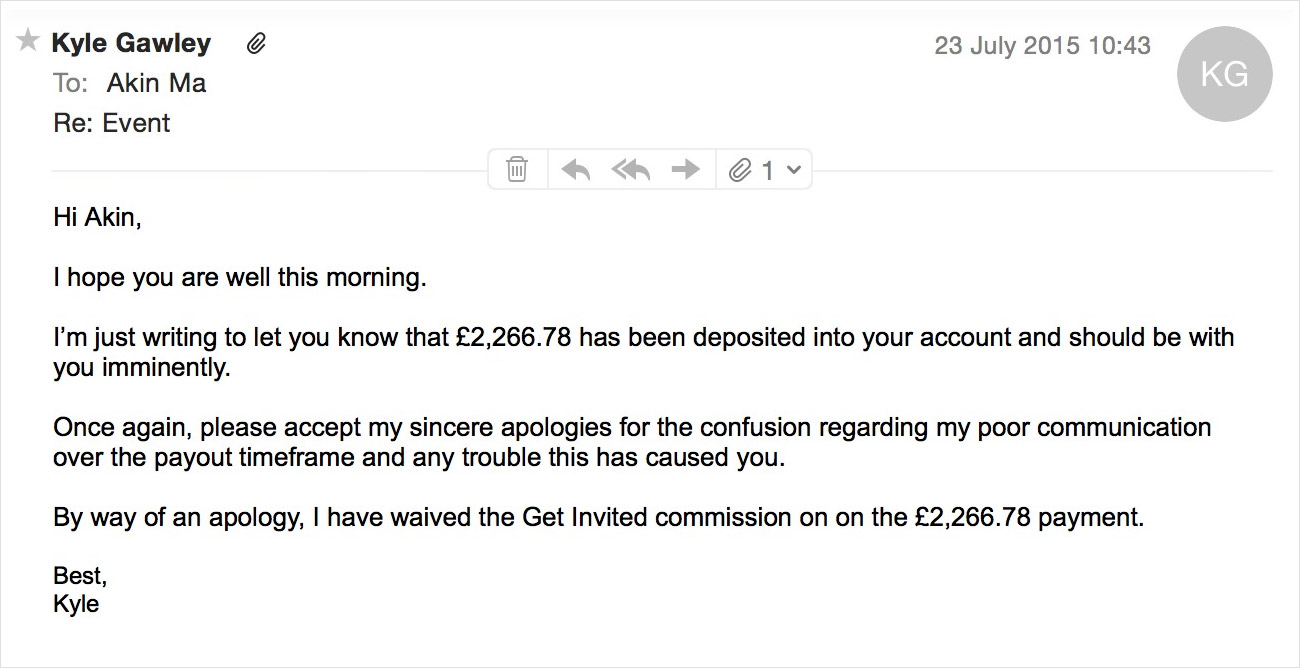Click the paperclip icon next to sender name
The image size is (1300, 668).
(x=256, y=44)
